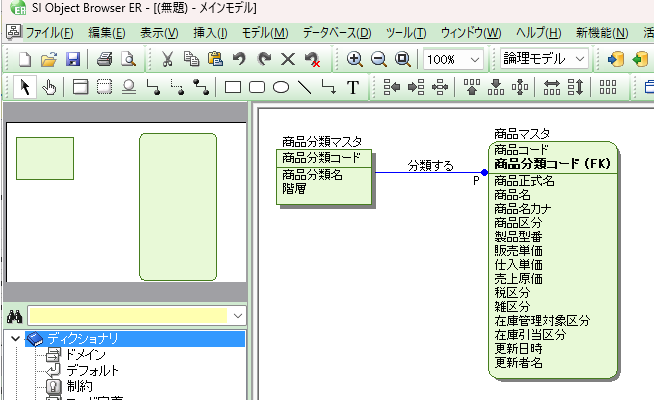Click the 分類する relationship label
This screenshot has width=654, height=400.
(x=430, y=166)
